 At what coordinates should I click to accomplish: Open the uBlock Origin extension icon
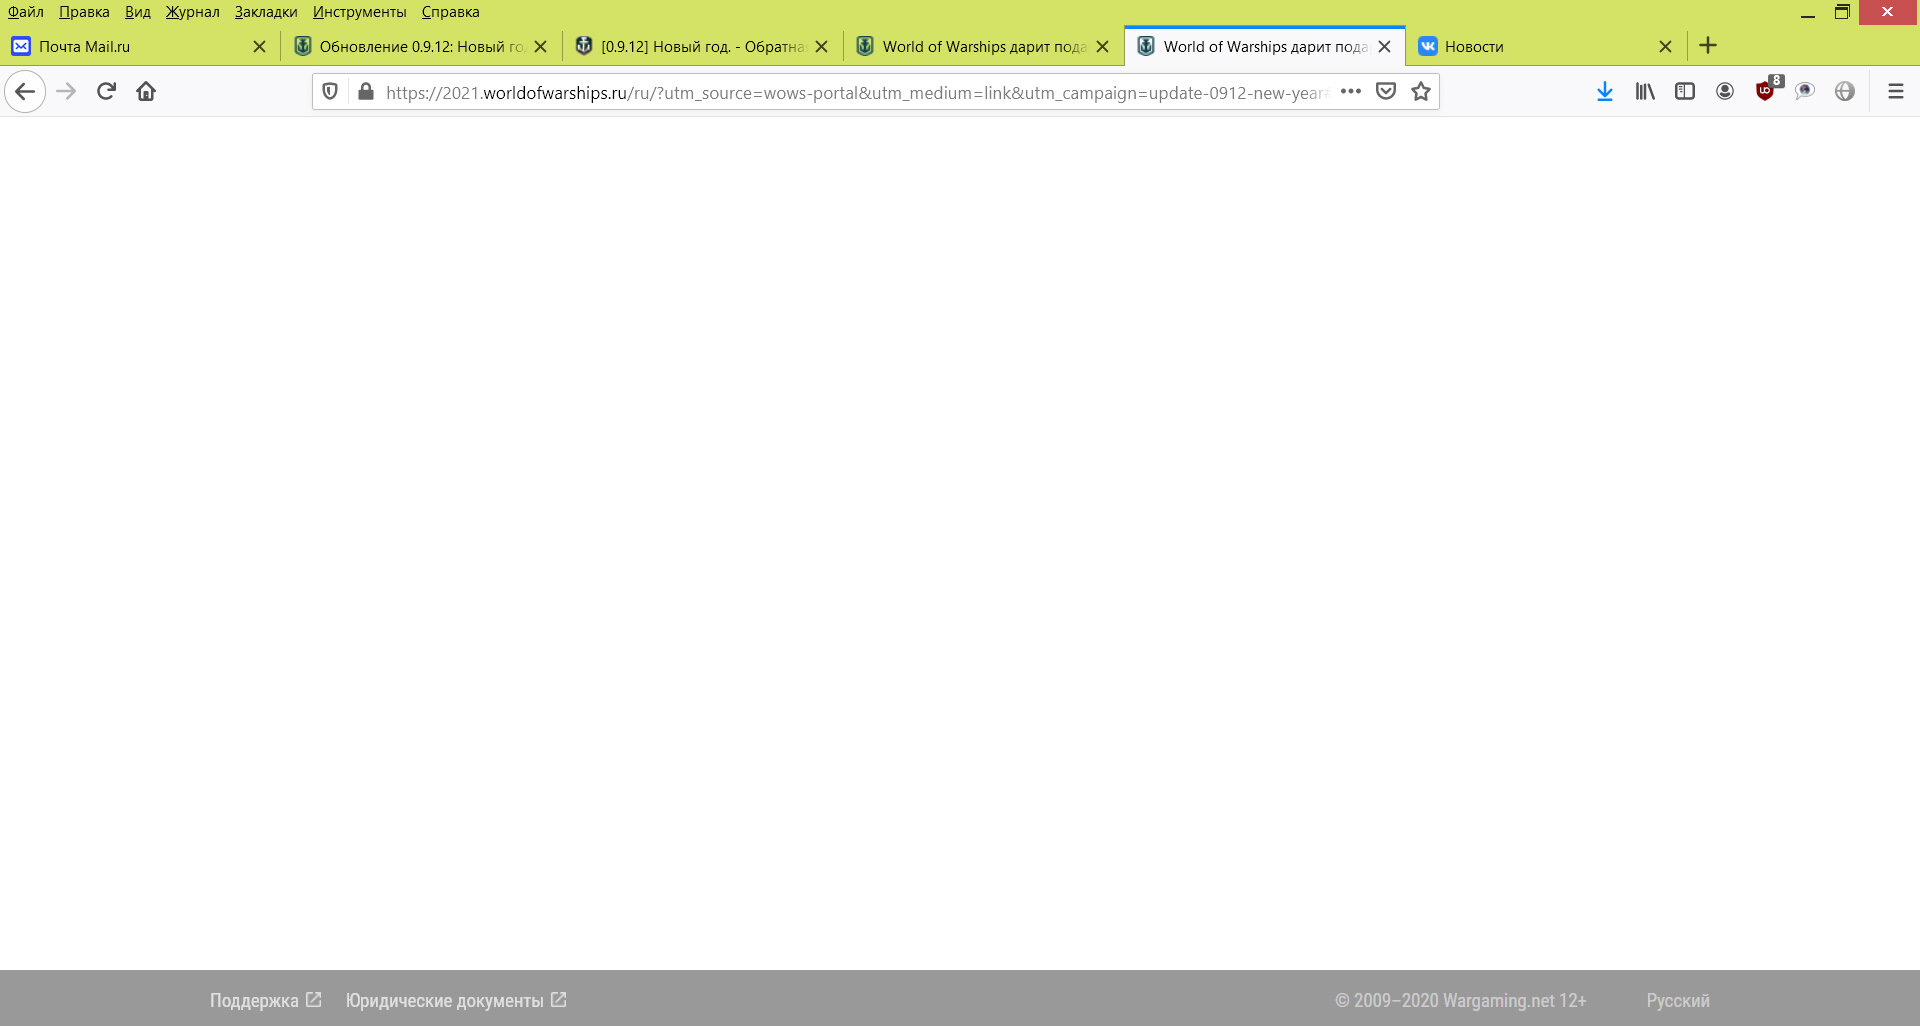[x=1765, y=91]
